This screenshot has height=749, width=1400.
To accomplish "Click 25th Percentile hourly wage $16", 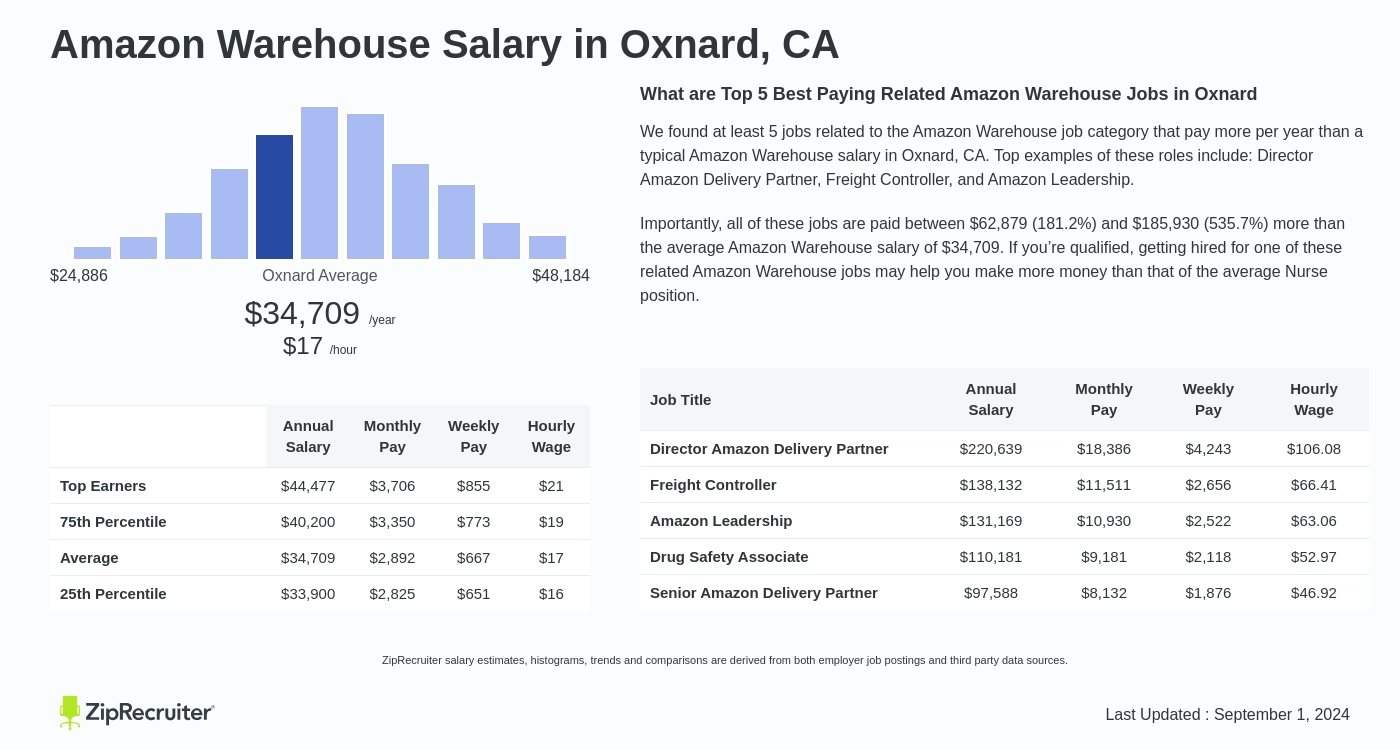I will coord(551,594).
